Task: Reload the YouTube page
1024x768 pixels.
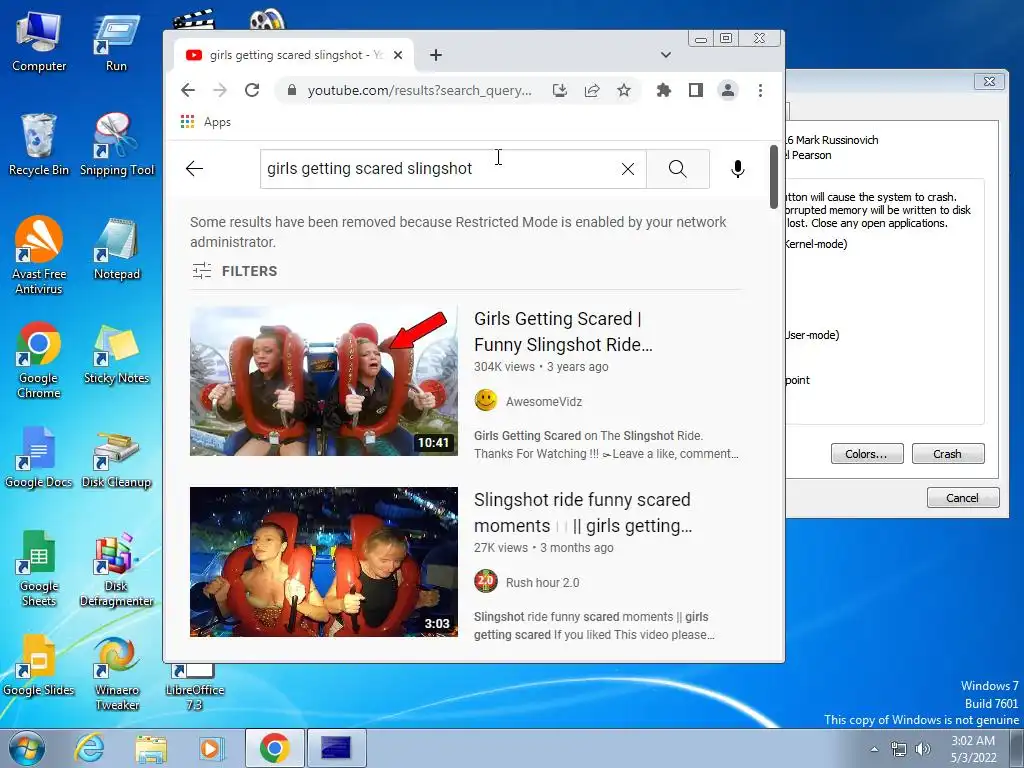Action: [252, 90]
